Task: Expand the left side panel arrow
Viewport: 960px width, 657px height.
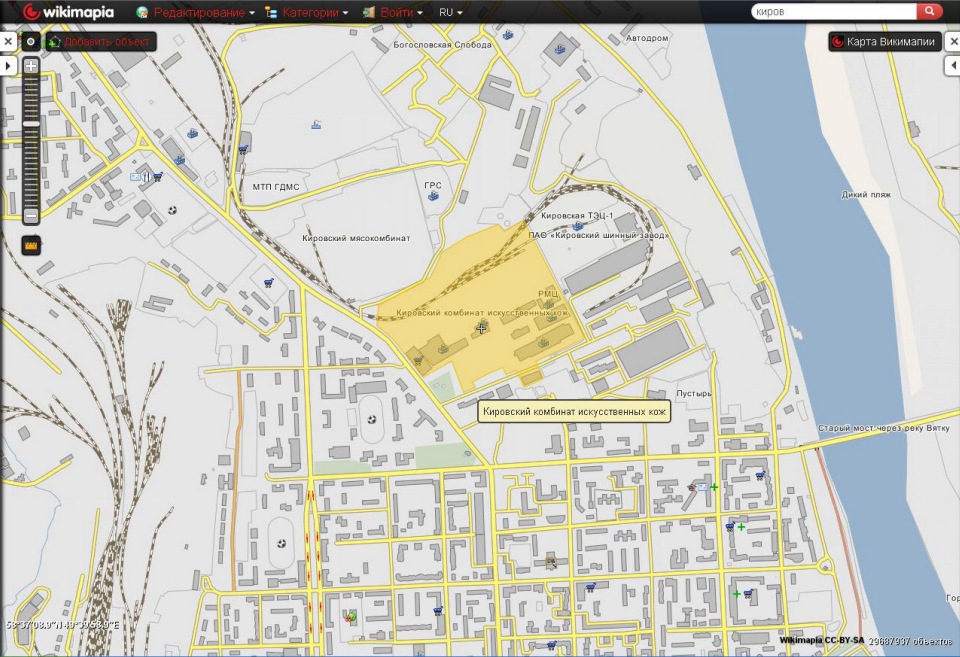Action: [x=7, y=65]
